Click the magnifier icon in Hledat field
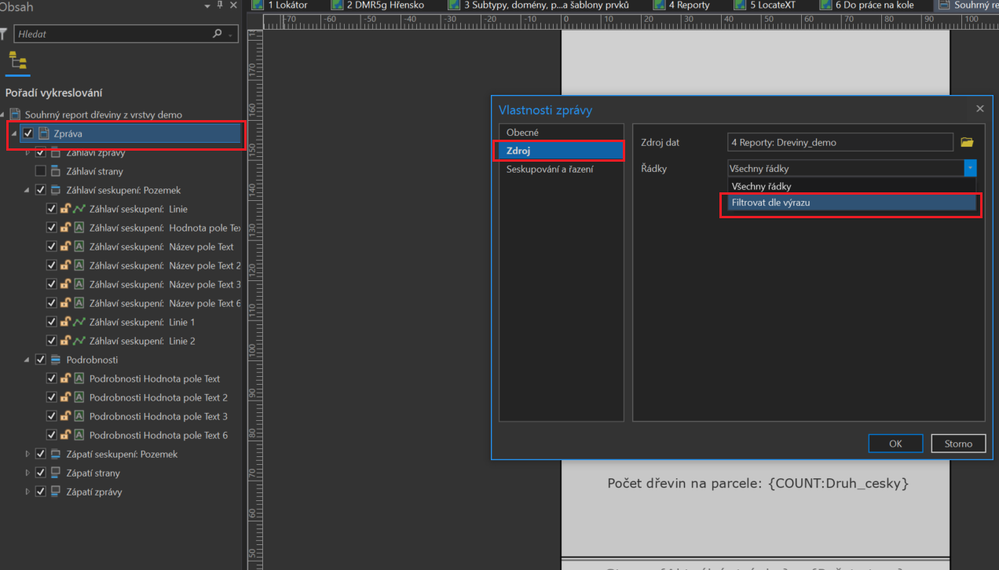This screenshot has height=570, width=999. [217, 34]
